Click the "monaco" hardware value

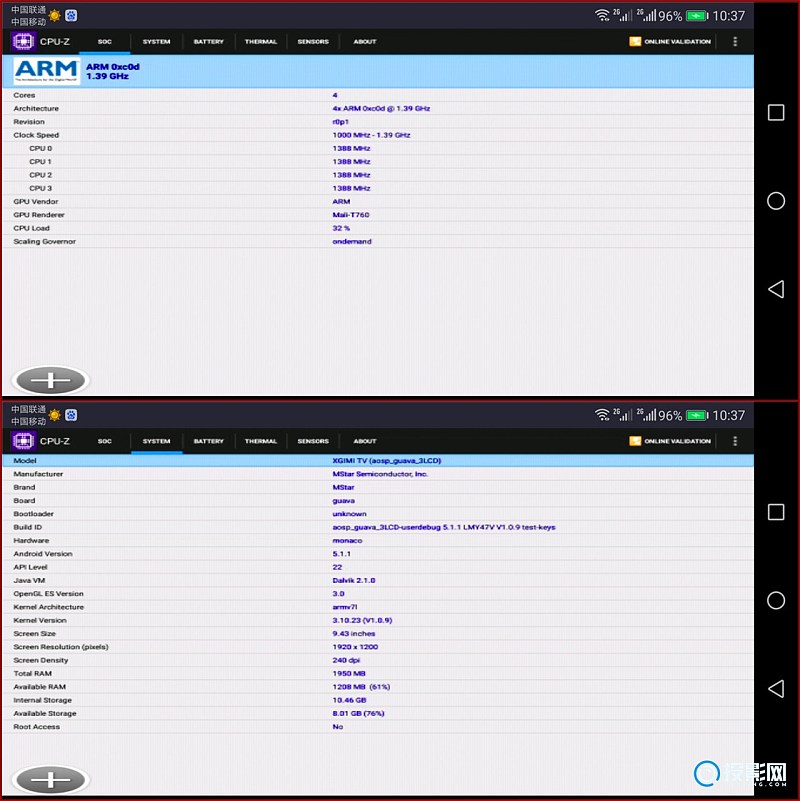tap(347, 540)
